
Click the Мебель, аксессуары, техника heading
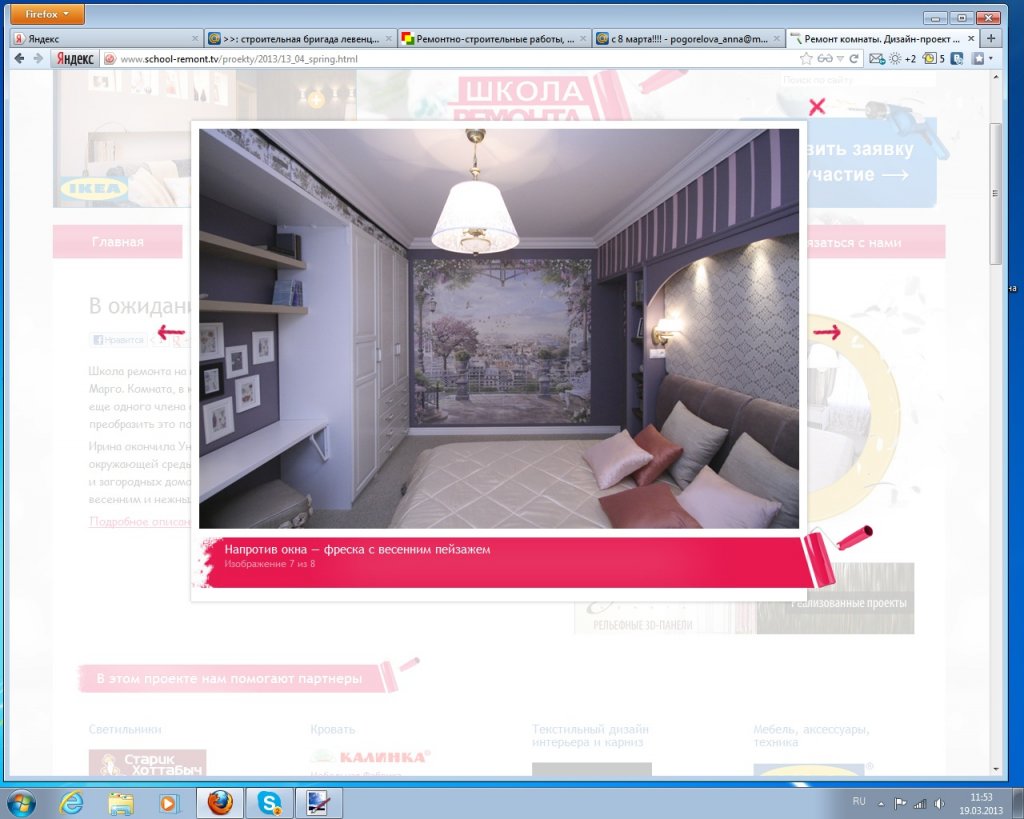tap(811, 735)
